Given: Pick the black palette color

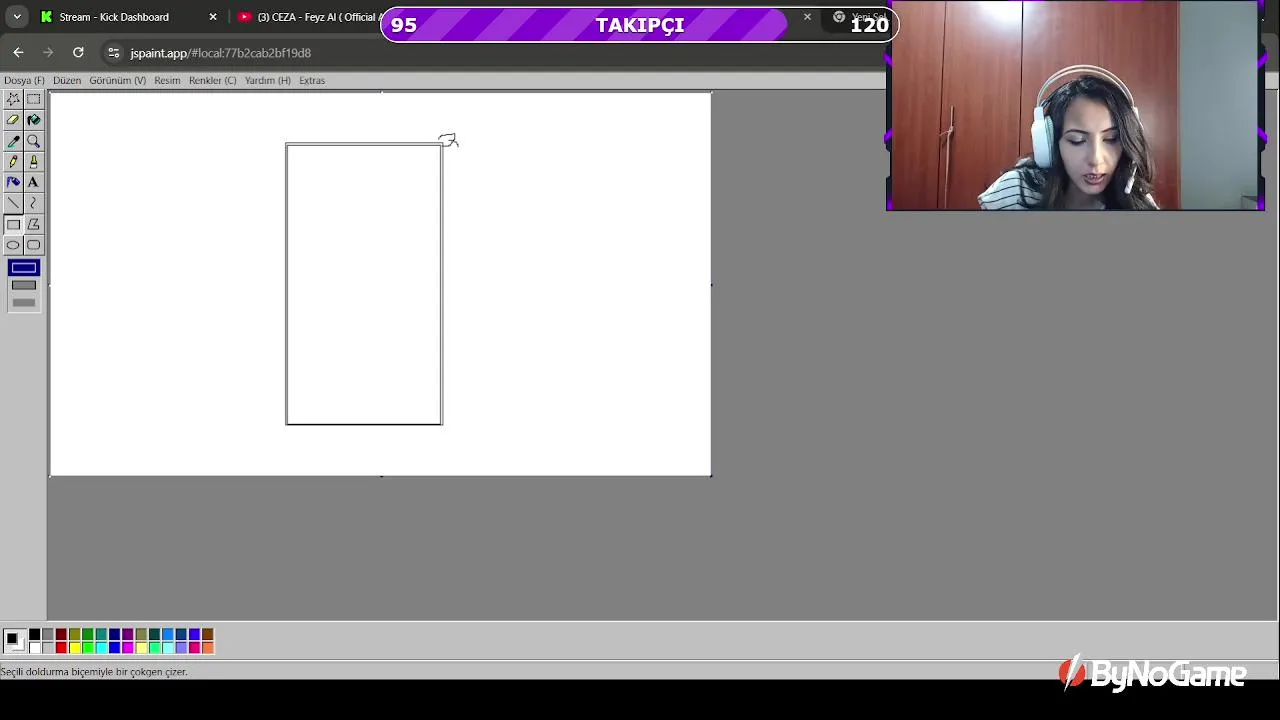Looking at the screenshot, I should 34,634.
